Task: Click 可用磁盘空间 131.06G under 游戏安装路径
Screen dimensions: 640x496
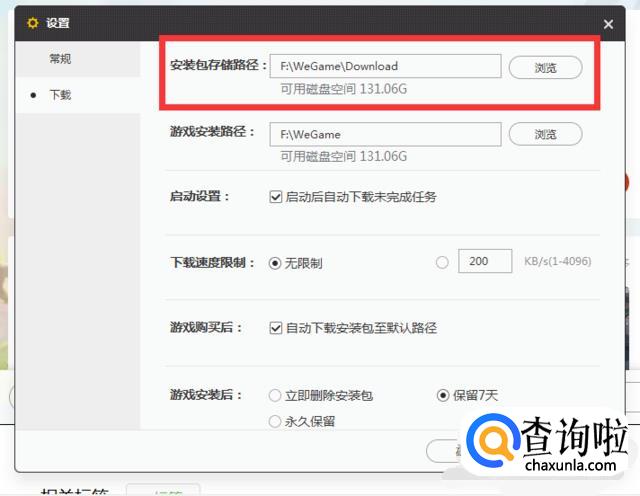Action: tap(343, 156)
